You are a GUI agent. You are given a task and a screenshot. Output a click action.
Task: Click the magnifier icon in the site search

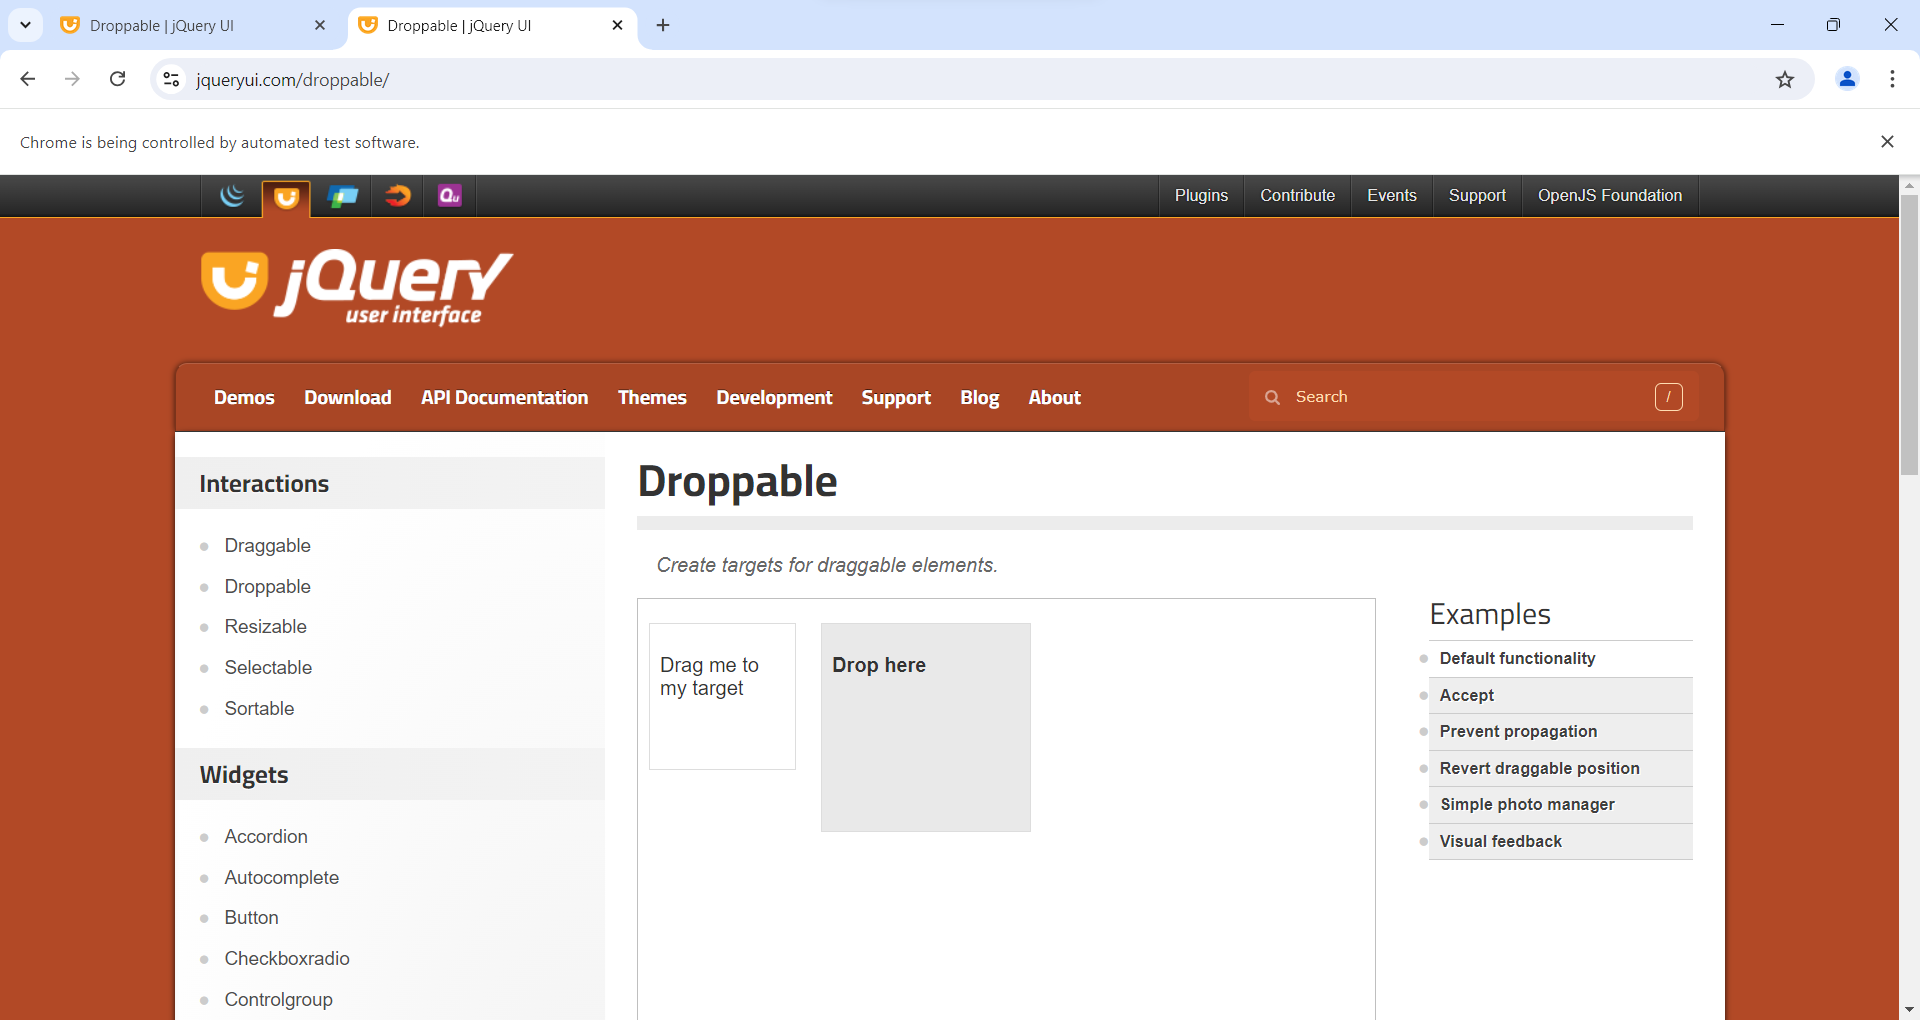[x=1272, y=397]
